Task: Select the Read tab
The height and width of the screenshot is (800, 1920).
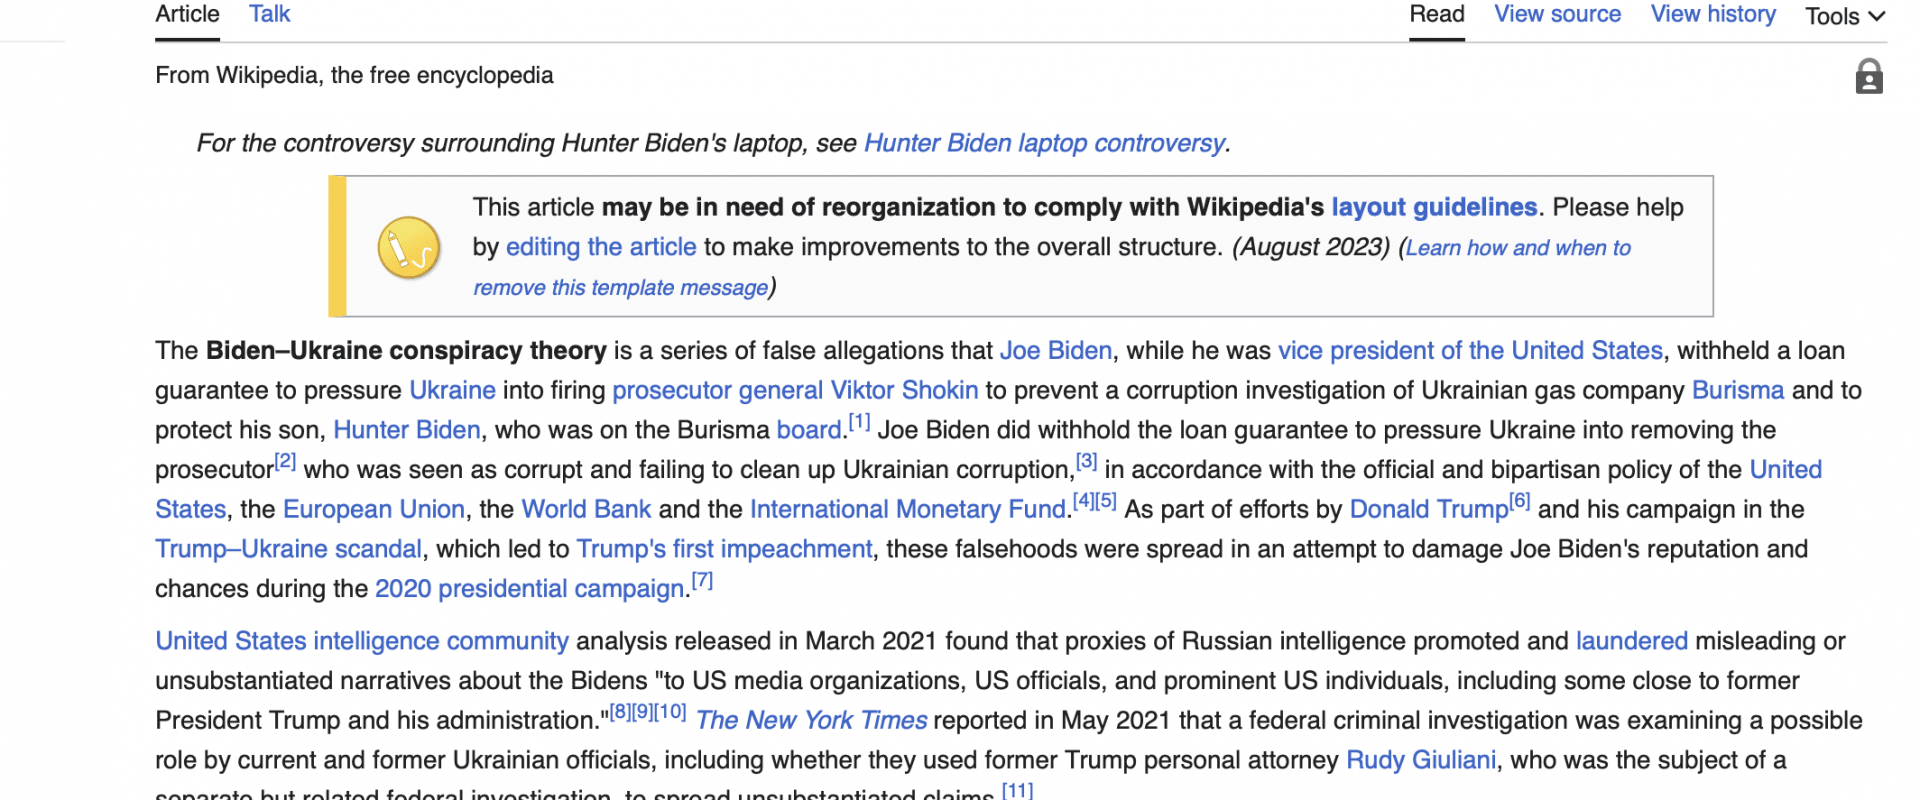Action: pyautogui.click(x=1436, y=14)
